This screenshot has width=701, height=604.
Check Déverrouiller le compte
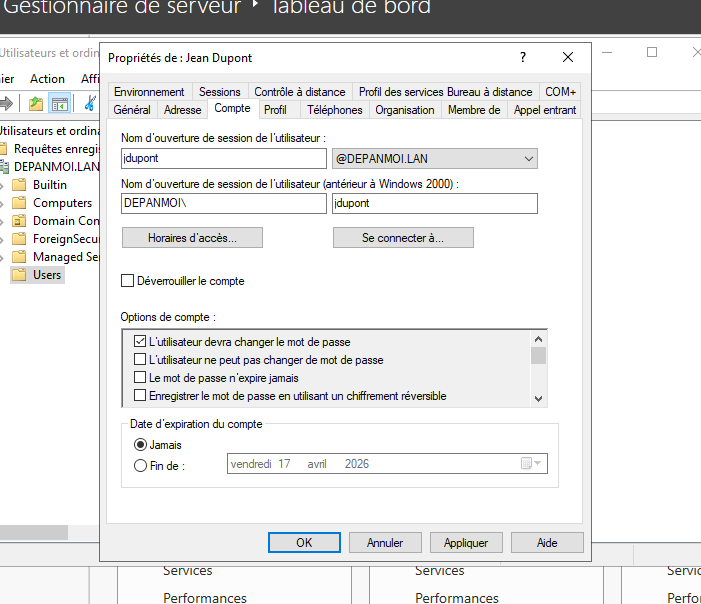pos(127,281)
